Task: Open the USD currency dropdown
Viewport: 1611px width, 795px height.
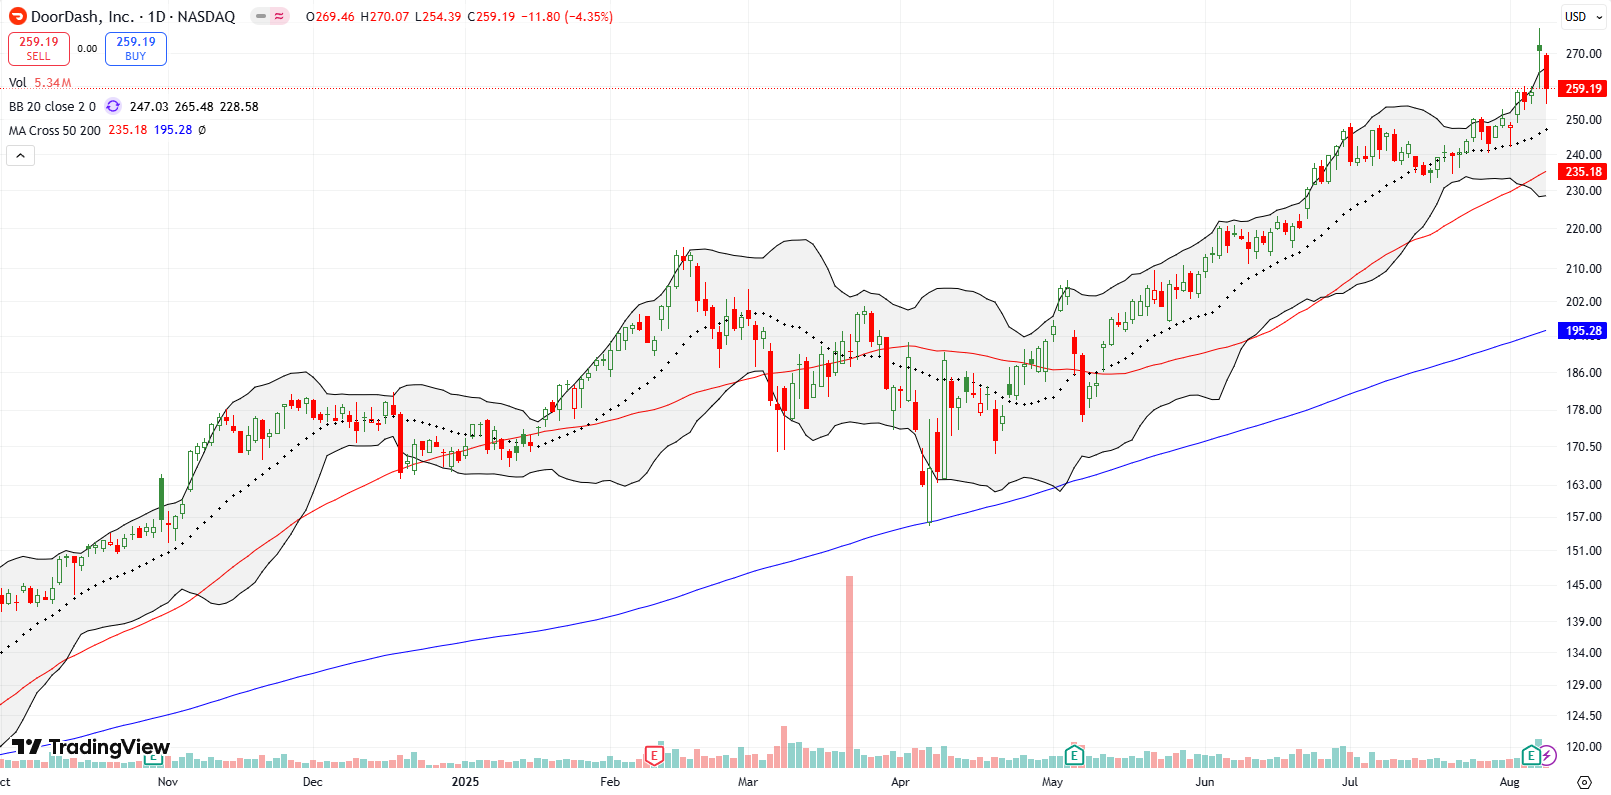Action: click(1582, 16)
